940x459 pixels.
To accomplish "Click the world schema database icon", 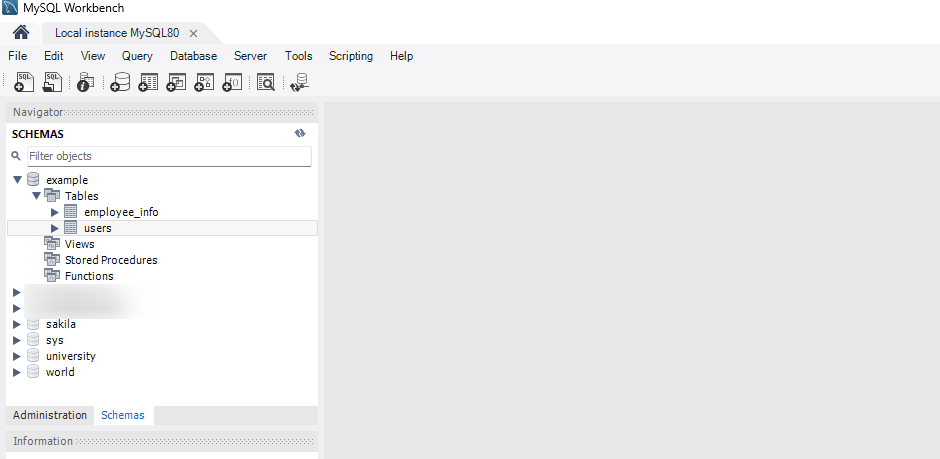I will tap(33, 372).
